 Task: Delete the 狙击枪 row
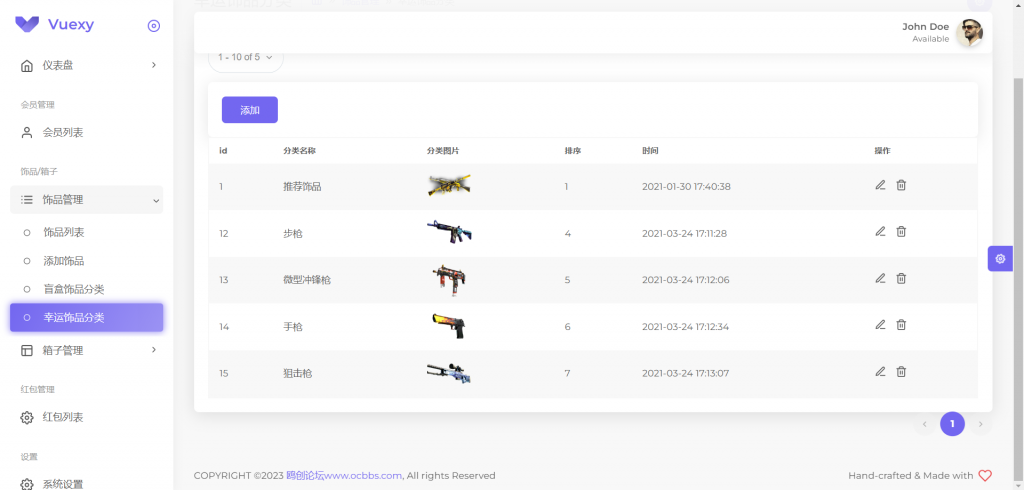tap(901, 372)
